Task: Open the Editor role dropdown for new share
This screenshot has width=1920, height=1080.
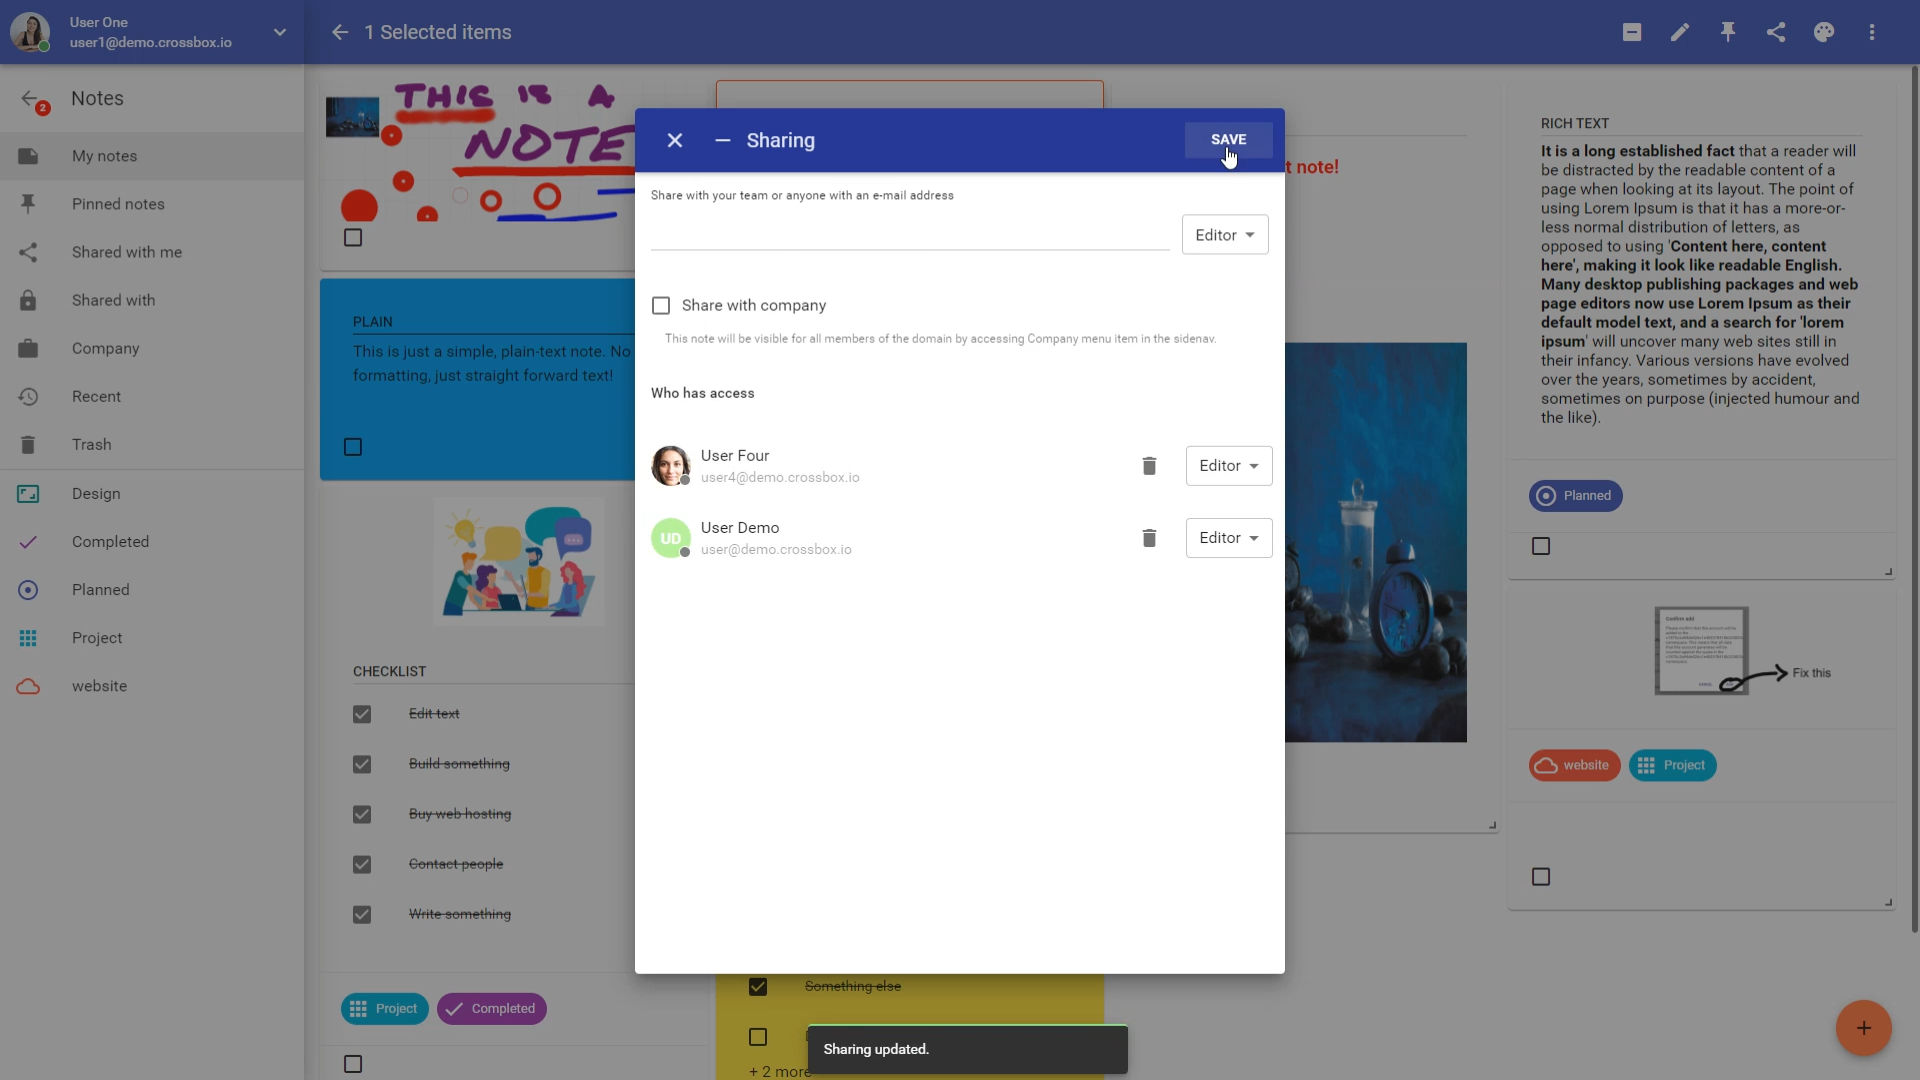Action: [x=1225, y=235]
